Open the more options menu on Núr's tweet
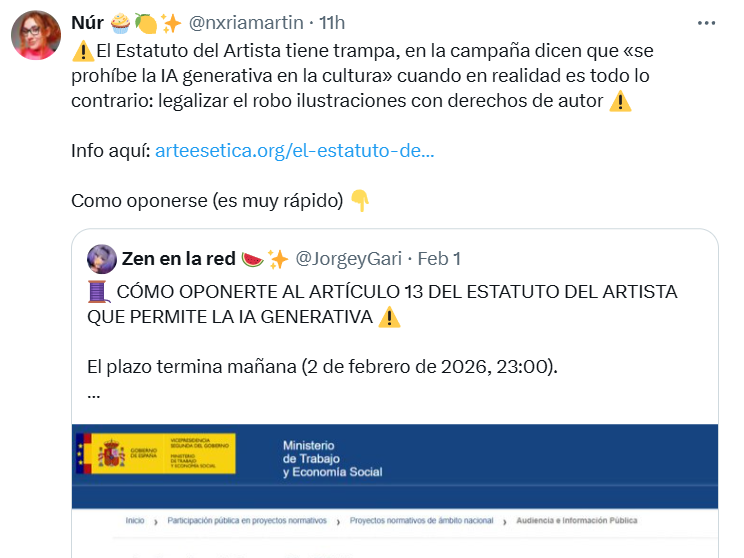 (x=709, y=22)
